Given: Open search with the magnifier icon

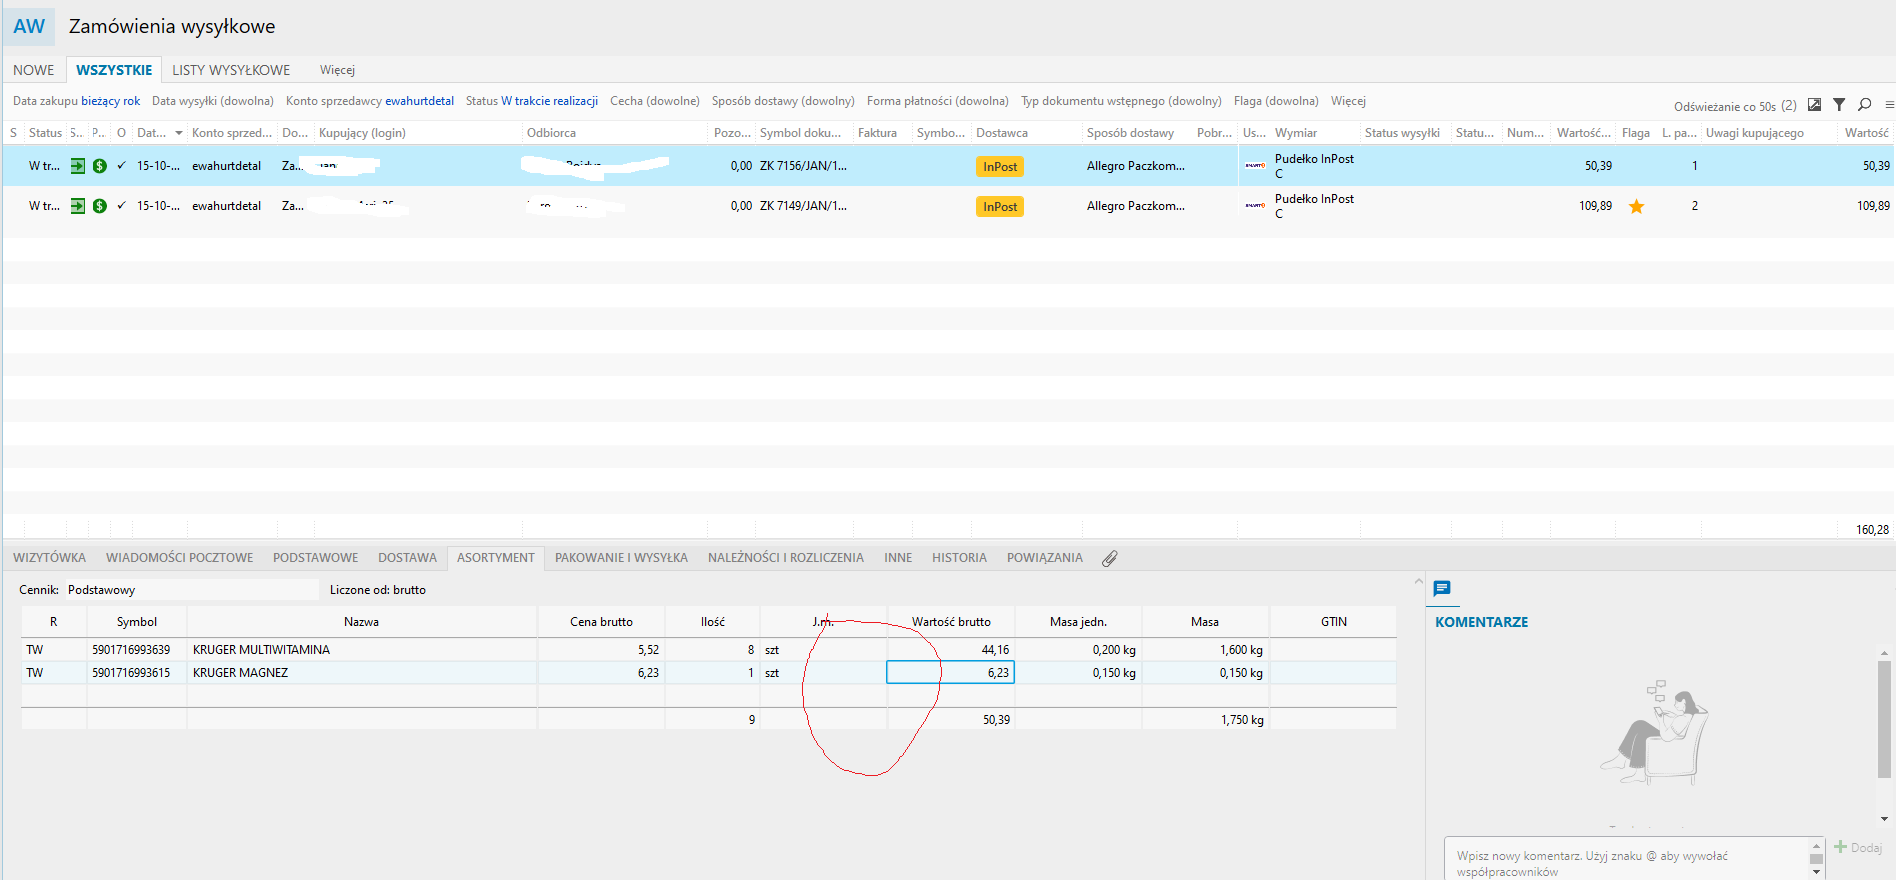Looking at the screenshot, I should pos(1864,105).
